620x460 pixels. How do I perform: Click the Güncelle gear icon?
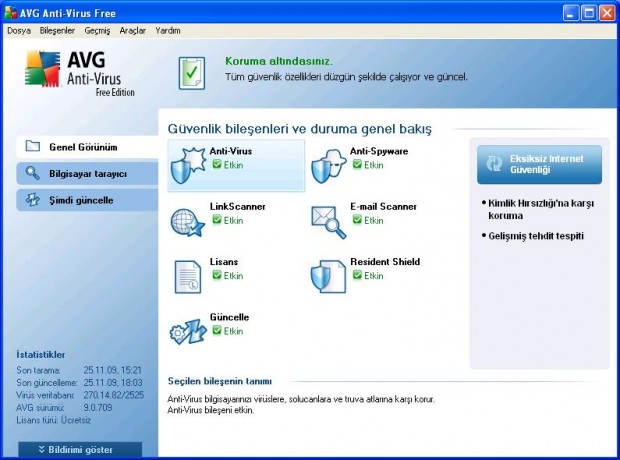[188, 332]
